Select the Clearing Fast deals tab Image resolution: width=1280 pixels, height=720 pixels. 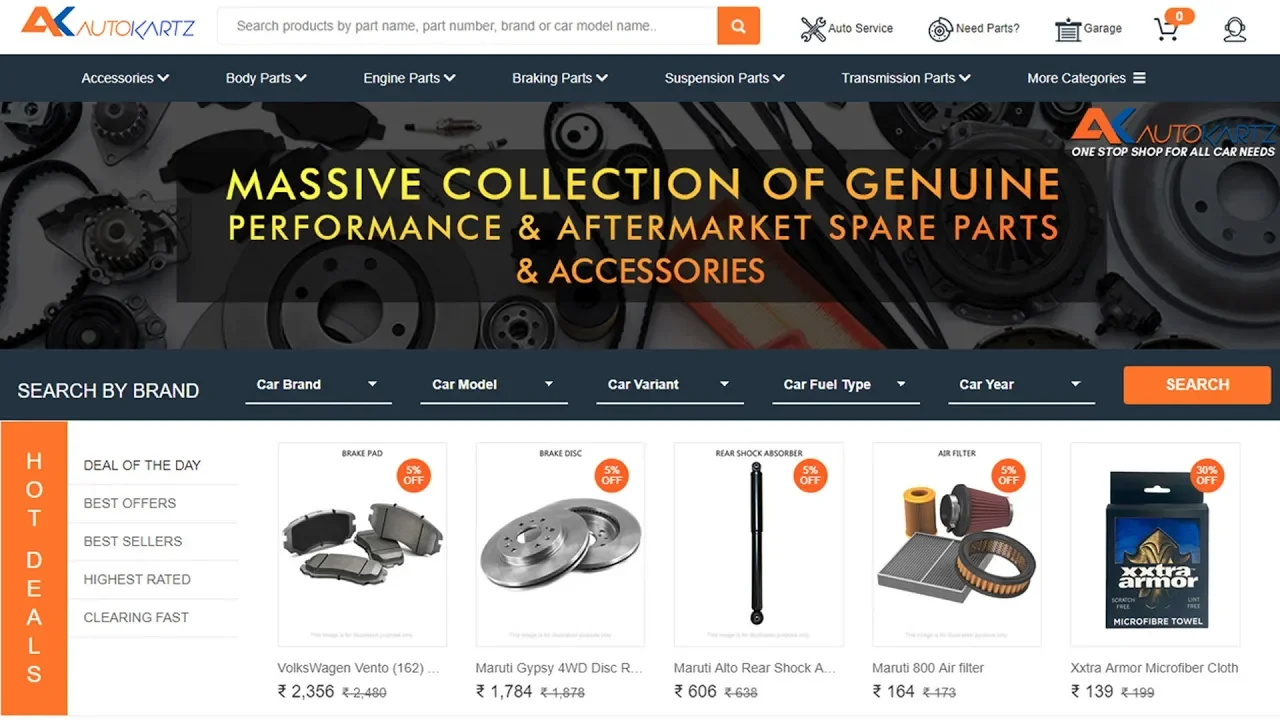(136, 617)
